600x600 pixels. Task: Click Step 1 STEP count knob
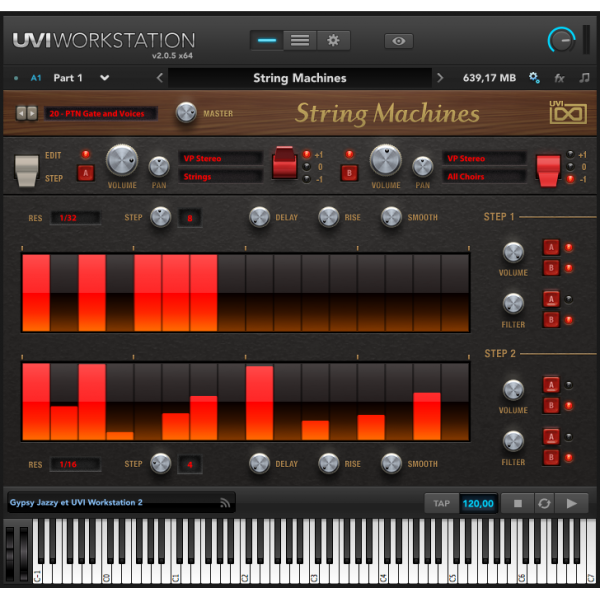tap(160, 217)
